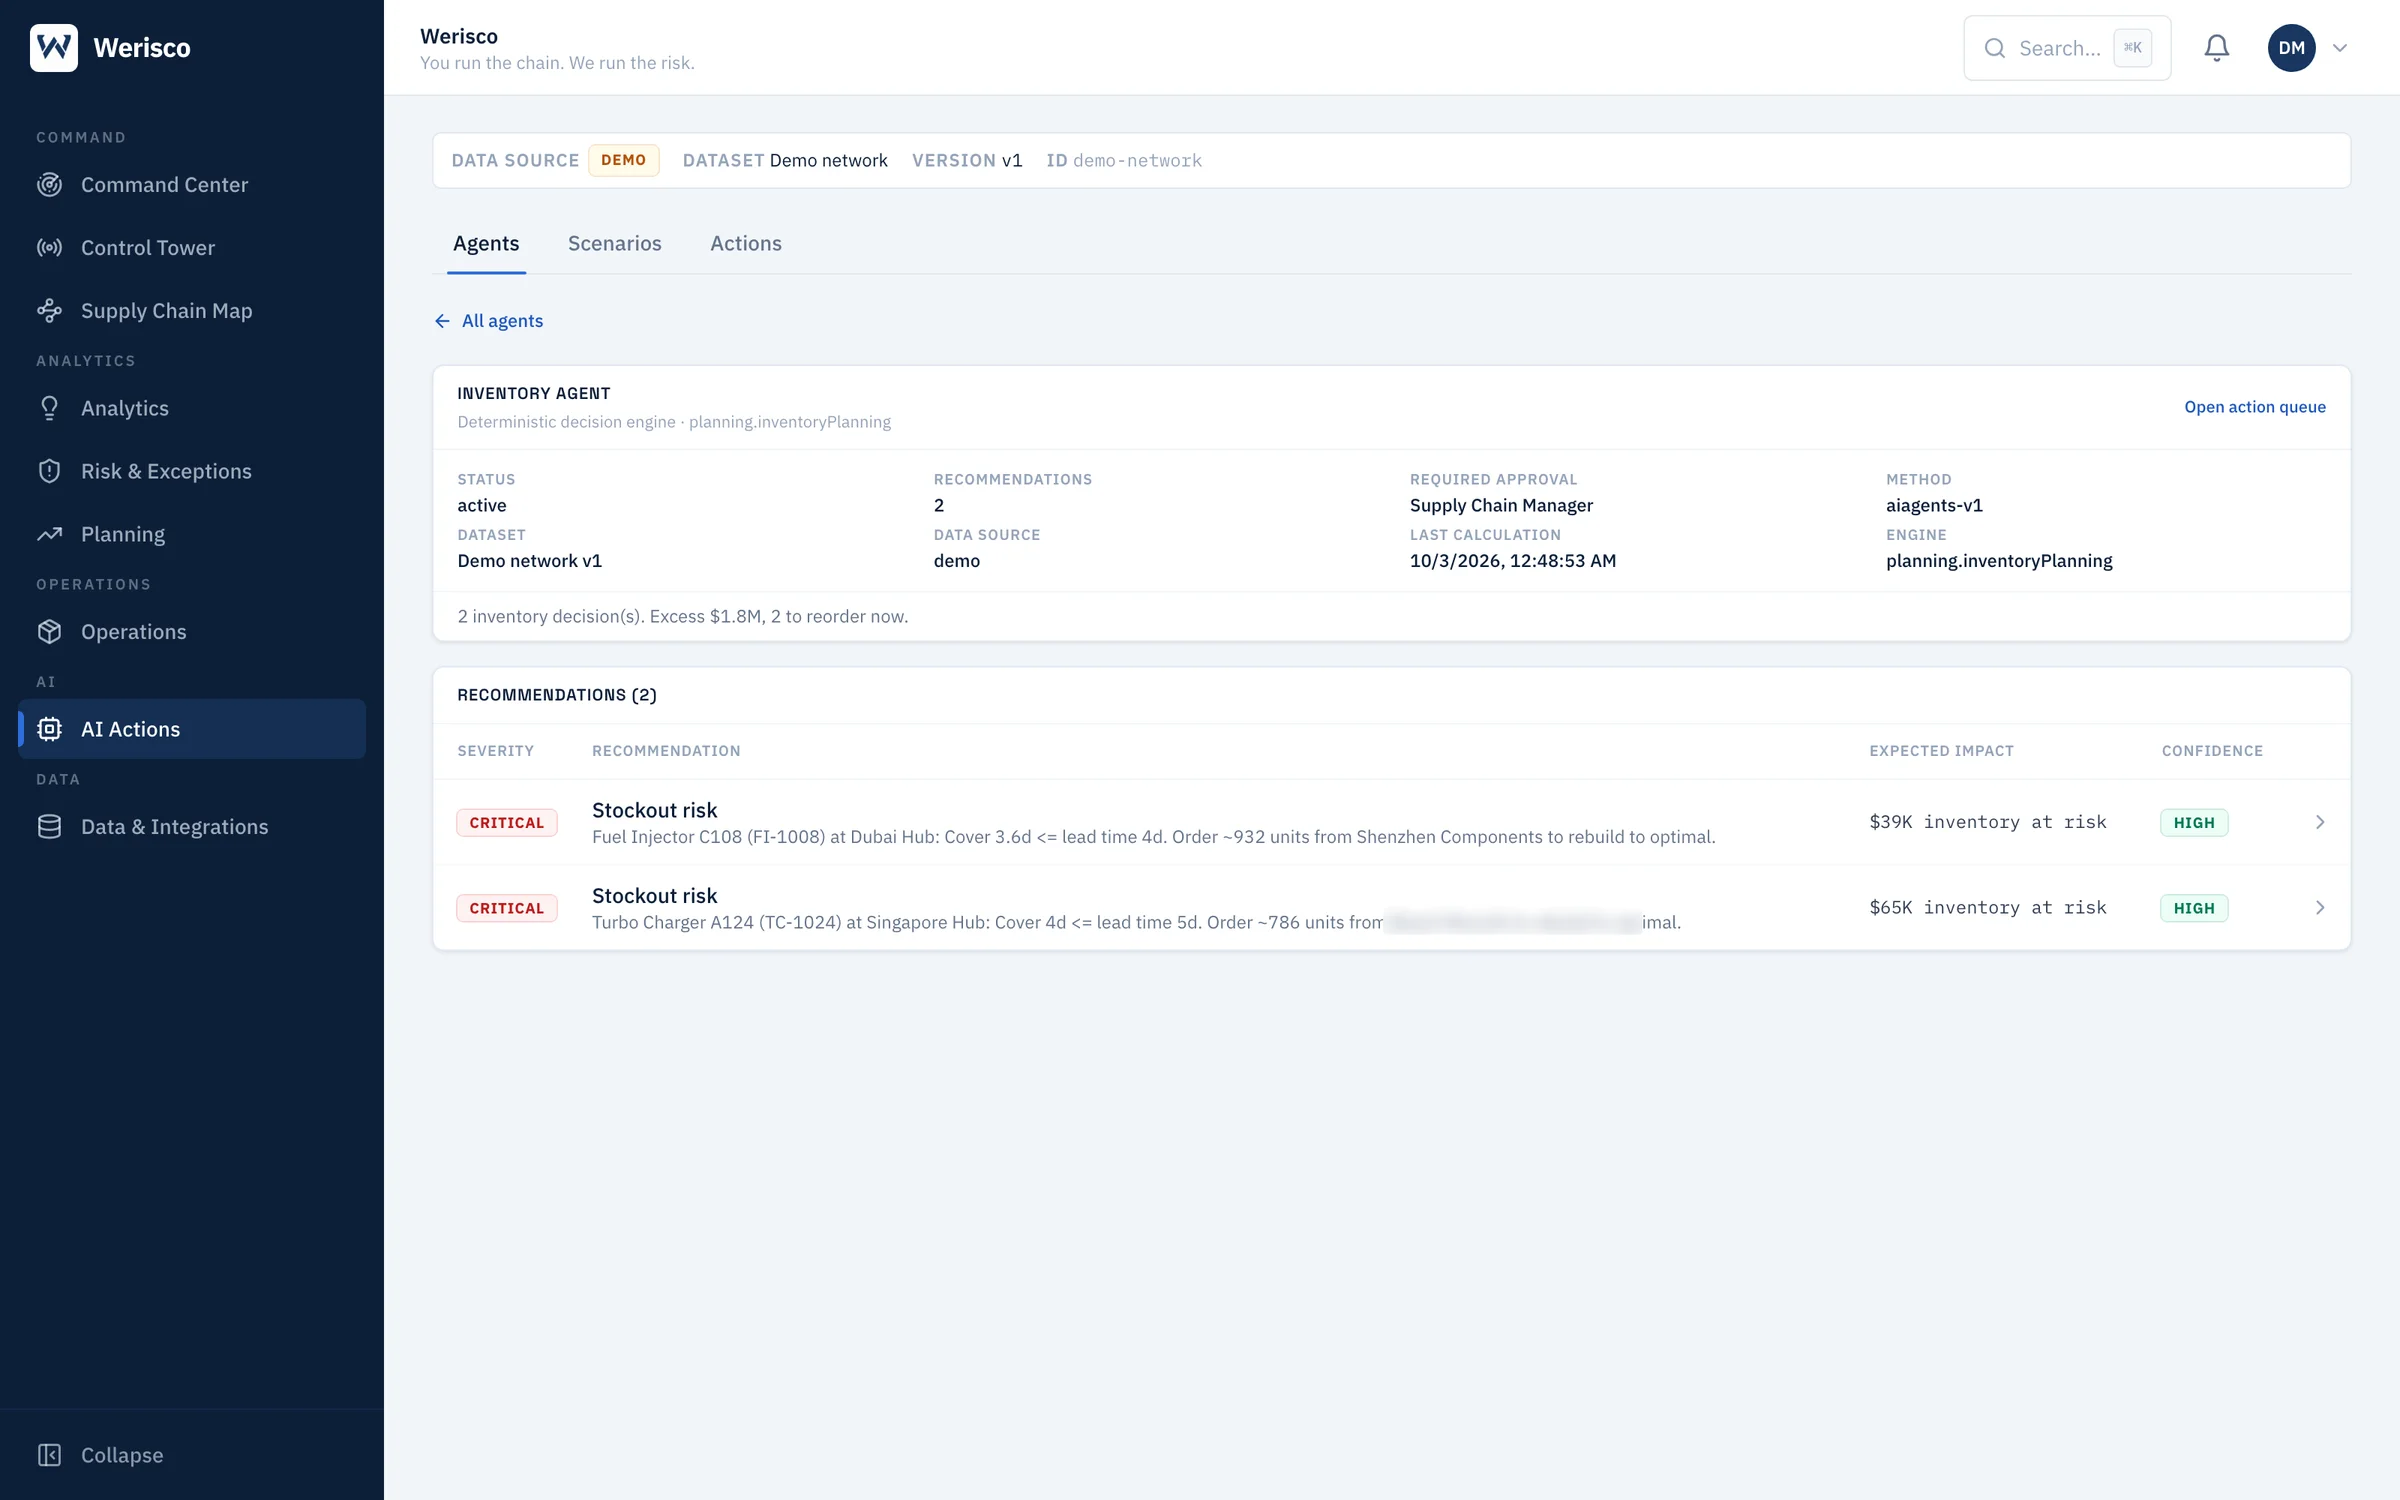
Task: Click last calculation '10/3/2026, 12:48:53 AM'
Action: point(1513,561)
